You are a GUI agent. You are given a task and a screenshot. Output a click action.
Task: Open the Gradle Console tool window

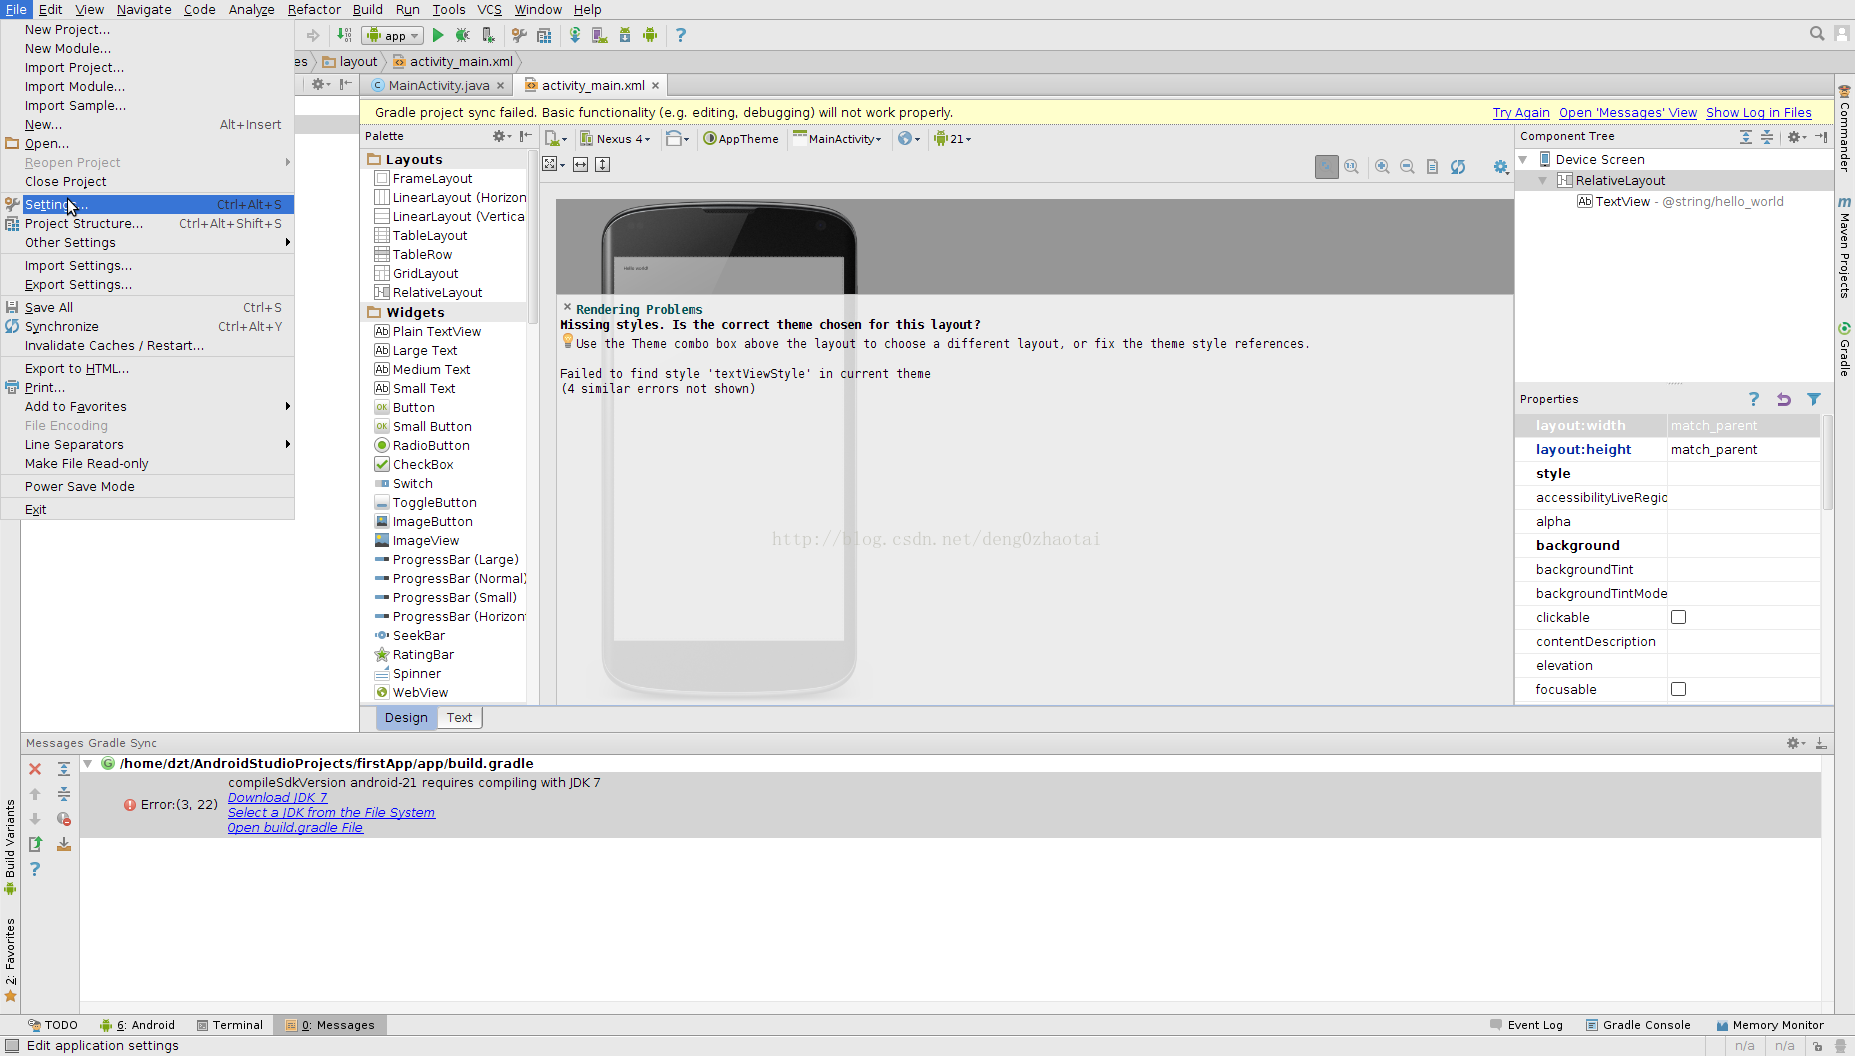(1637, 1025)
